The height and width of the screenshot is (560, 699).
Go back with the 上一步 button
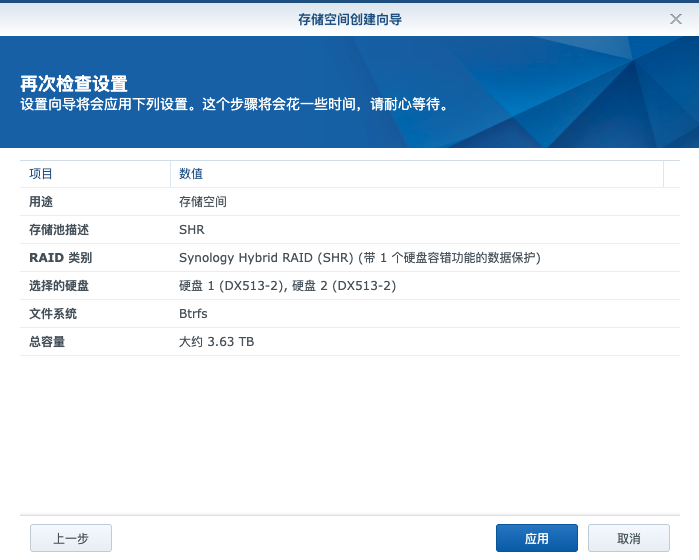point(71,538)
